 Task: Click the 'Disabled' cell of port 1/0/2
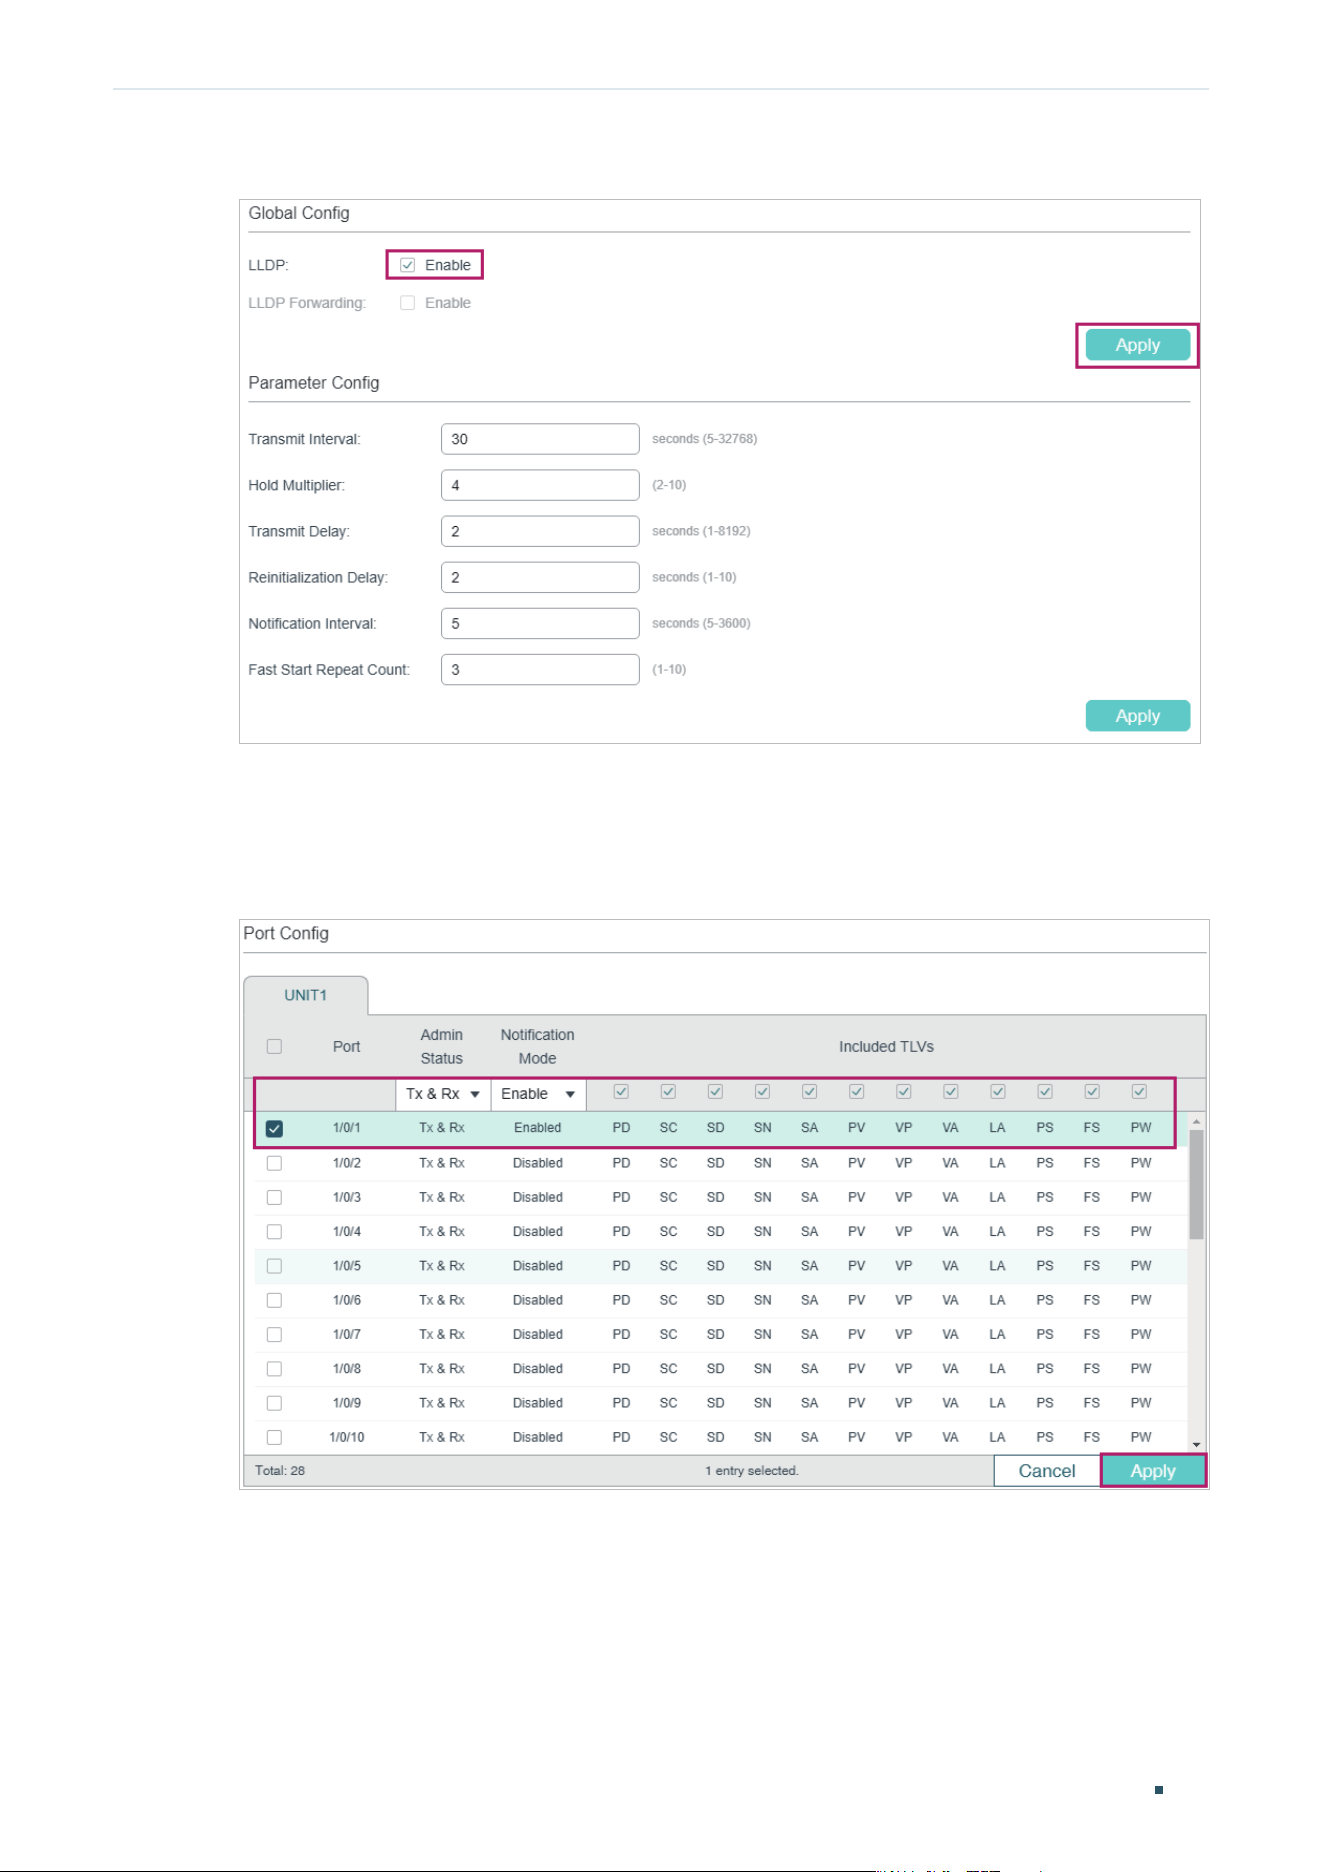coord(537,1163)
